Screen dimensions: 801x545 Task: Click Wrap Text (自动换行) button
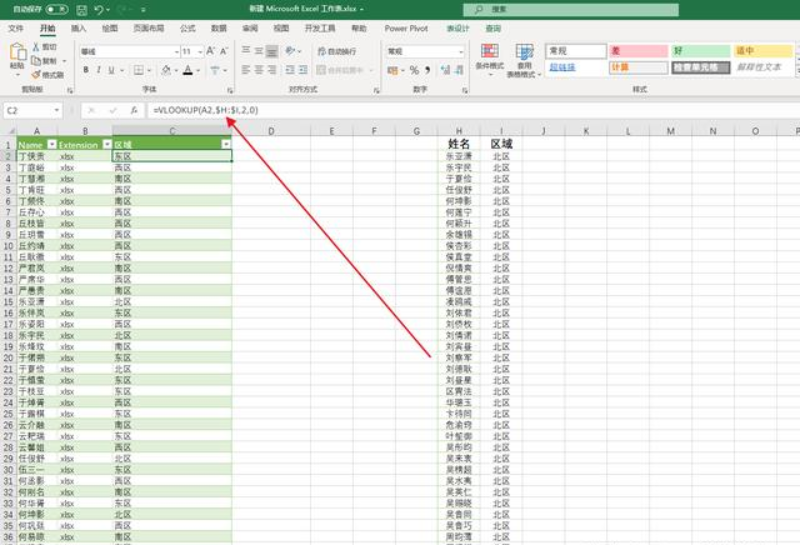(x=337, y=51)
